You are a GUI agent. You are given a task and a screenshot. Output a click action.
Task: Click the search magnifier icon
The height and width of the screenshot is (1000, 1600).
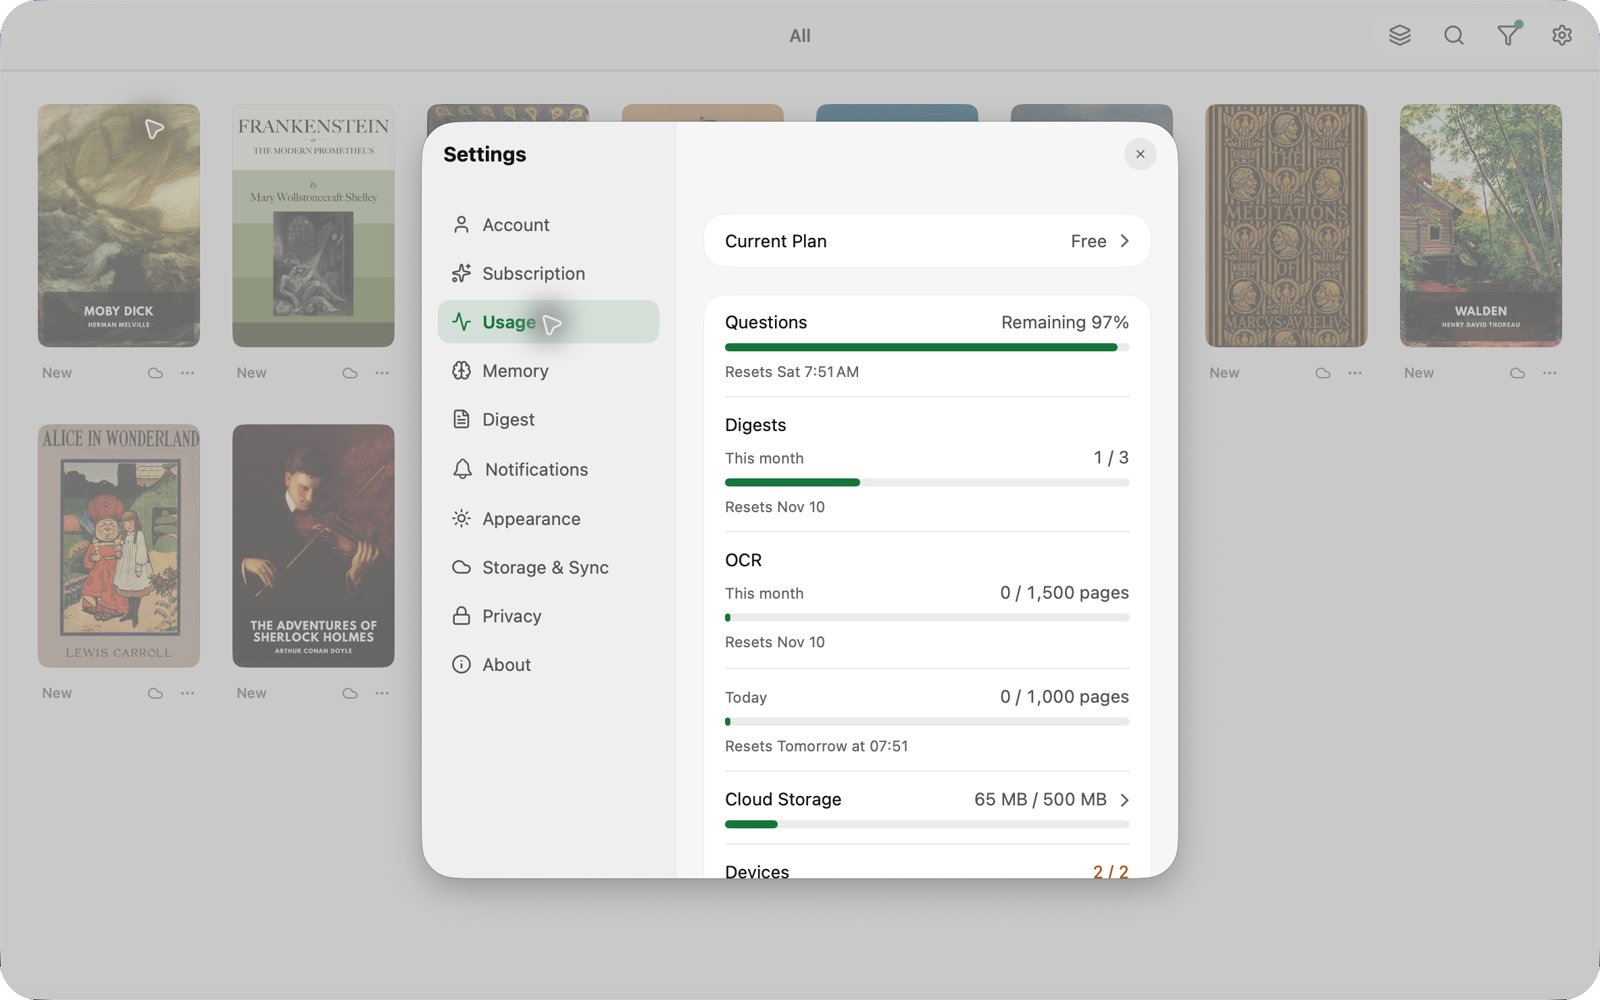coord(1454,36)
